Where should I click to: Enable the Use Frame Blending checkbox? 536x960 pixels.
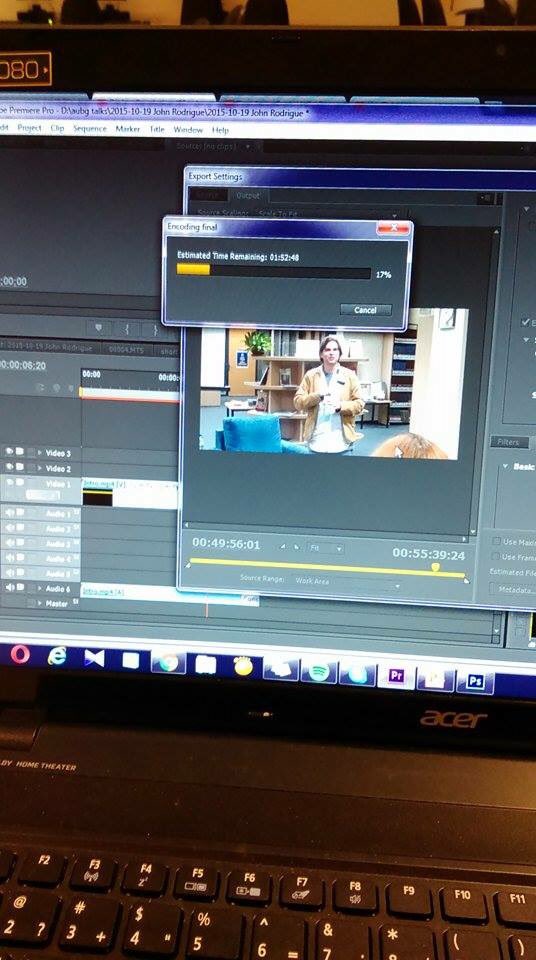[x=496, y=557]
